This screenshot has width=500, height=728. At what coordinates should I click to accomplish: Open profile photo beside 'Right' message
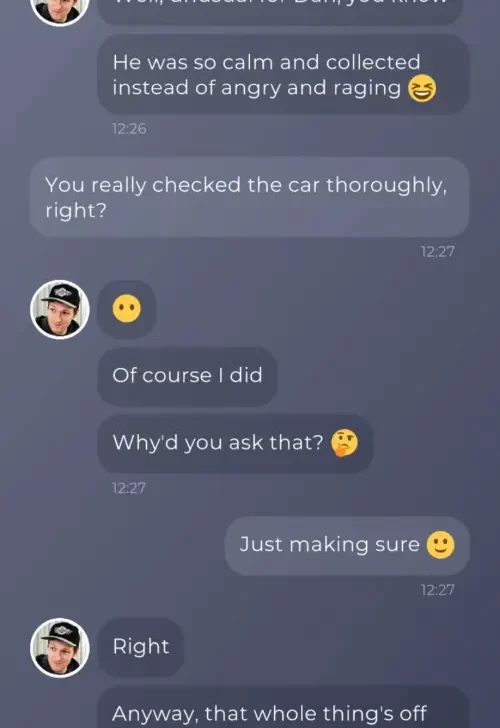(x=60, y=648)
